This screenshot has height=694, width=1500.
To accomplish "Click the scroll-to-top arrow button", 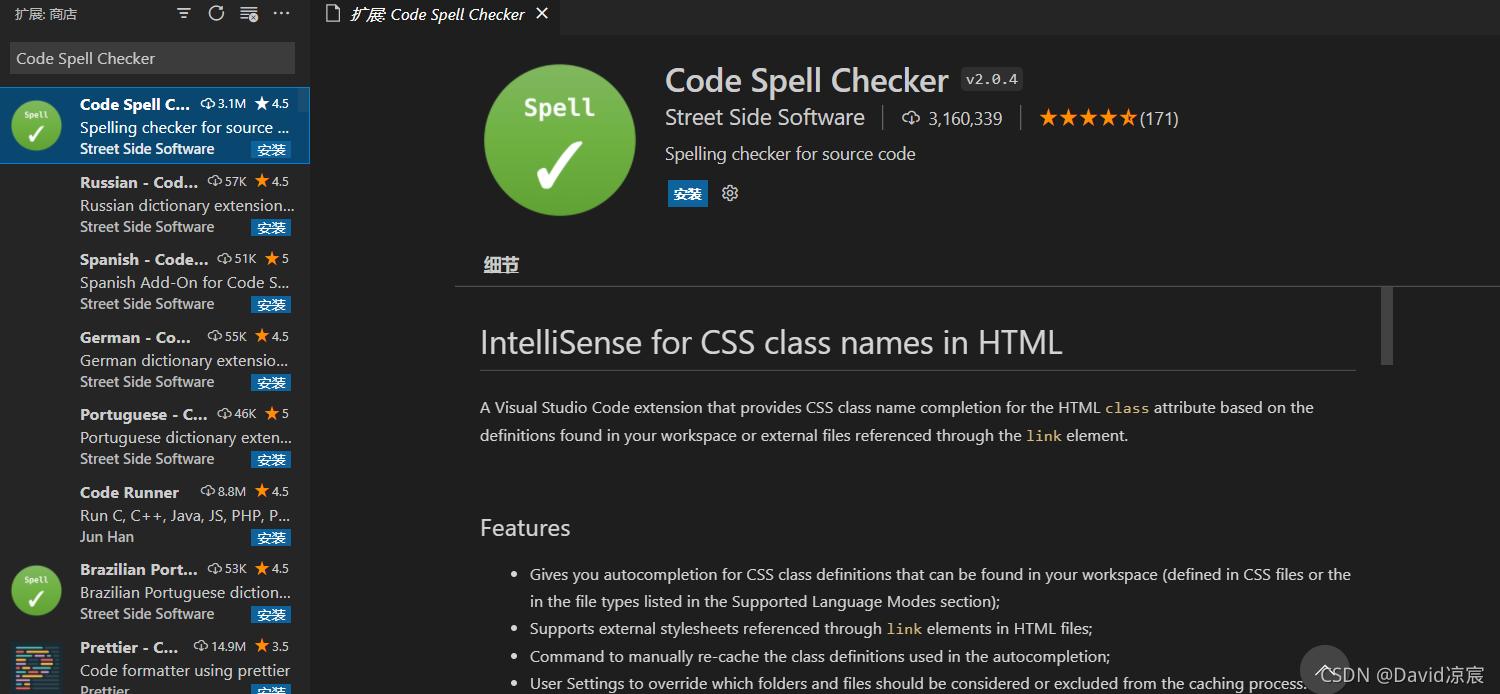I will pos(1325,670).
